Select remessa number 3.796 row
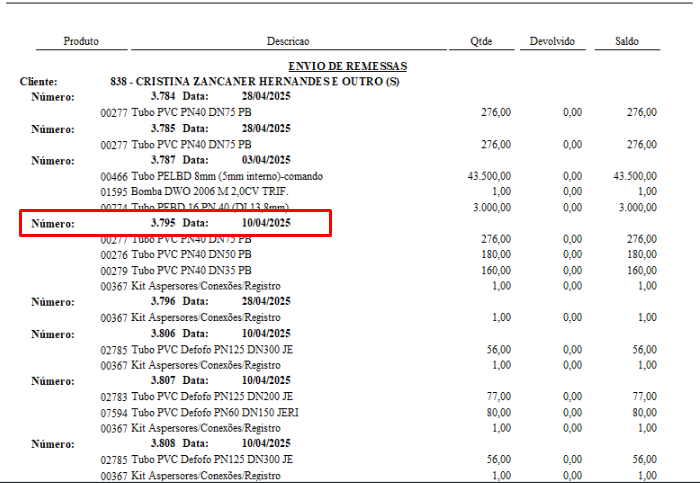 (x=161, y=302)
